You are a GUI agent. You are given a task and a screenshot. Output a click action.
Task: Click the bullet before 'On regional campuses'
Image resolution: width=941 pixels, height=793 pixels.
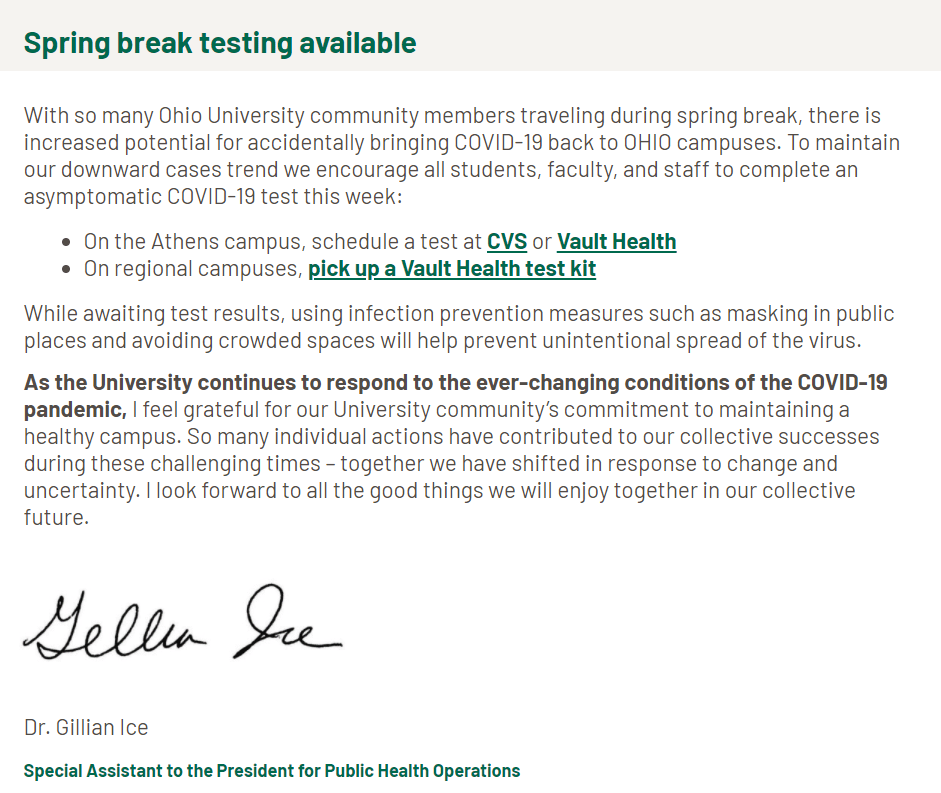pyautogui.click(x=66, y=269)
